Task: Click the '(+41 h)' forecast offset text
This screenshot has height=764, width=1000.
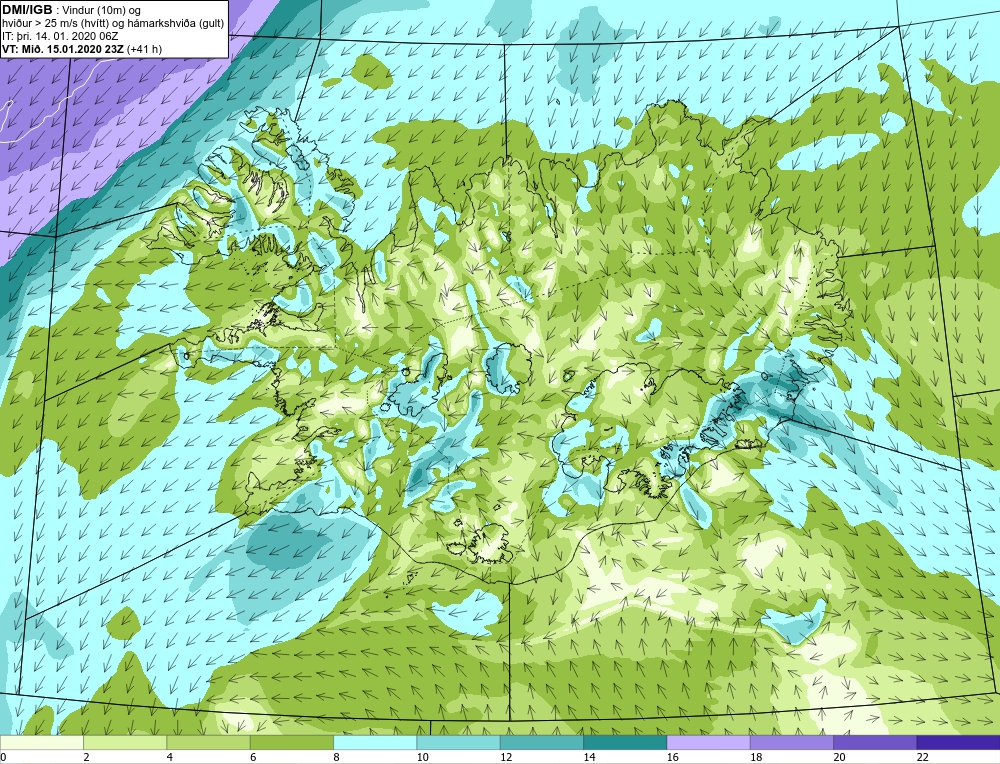Action: click(145, 49)
